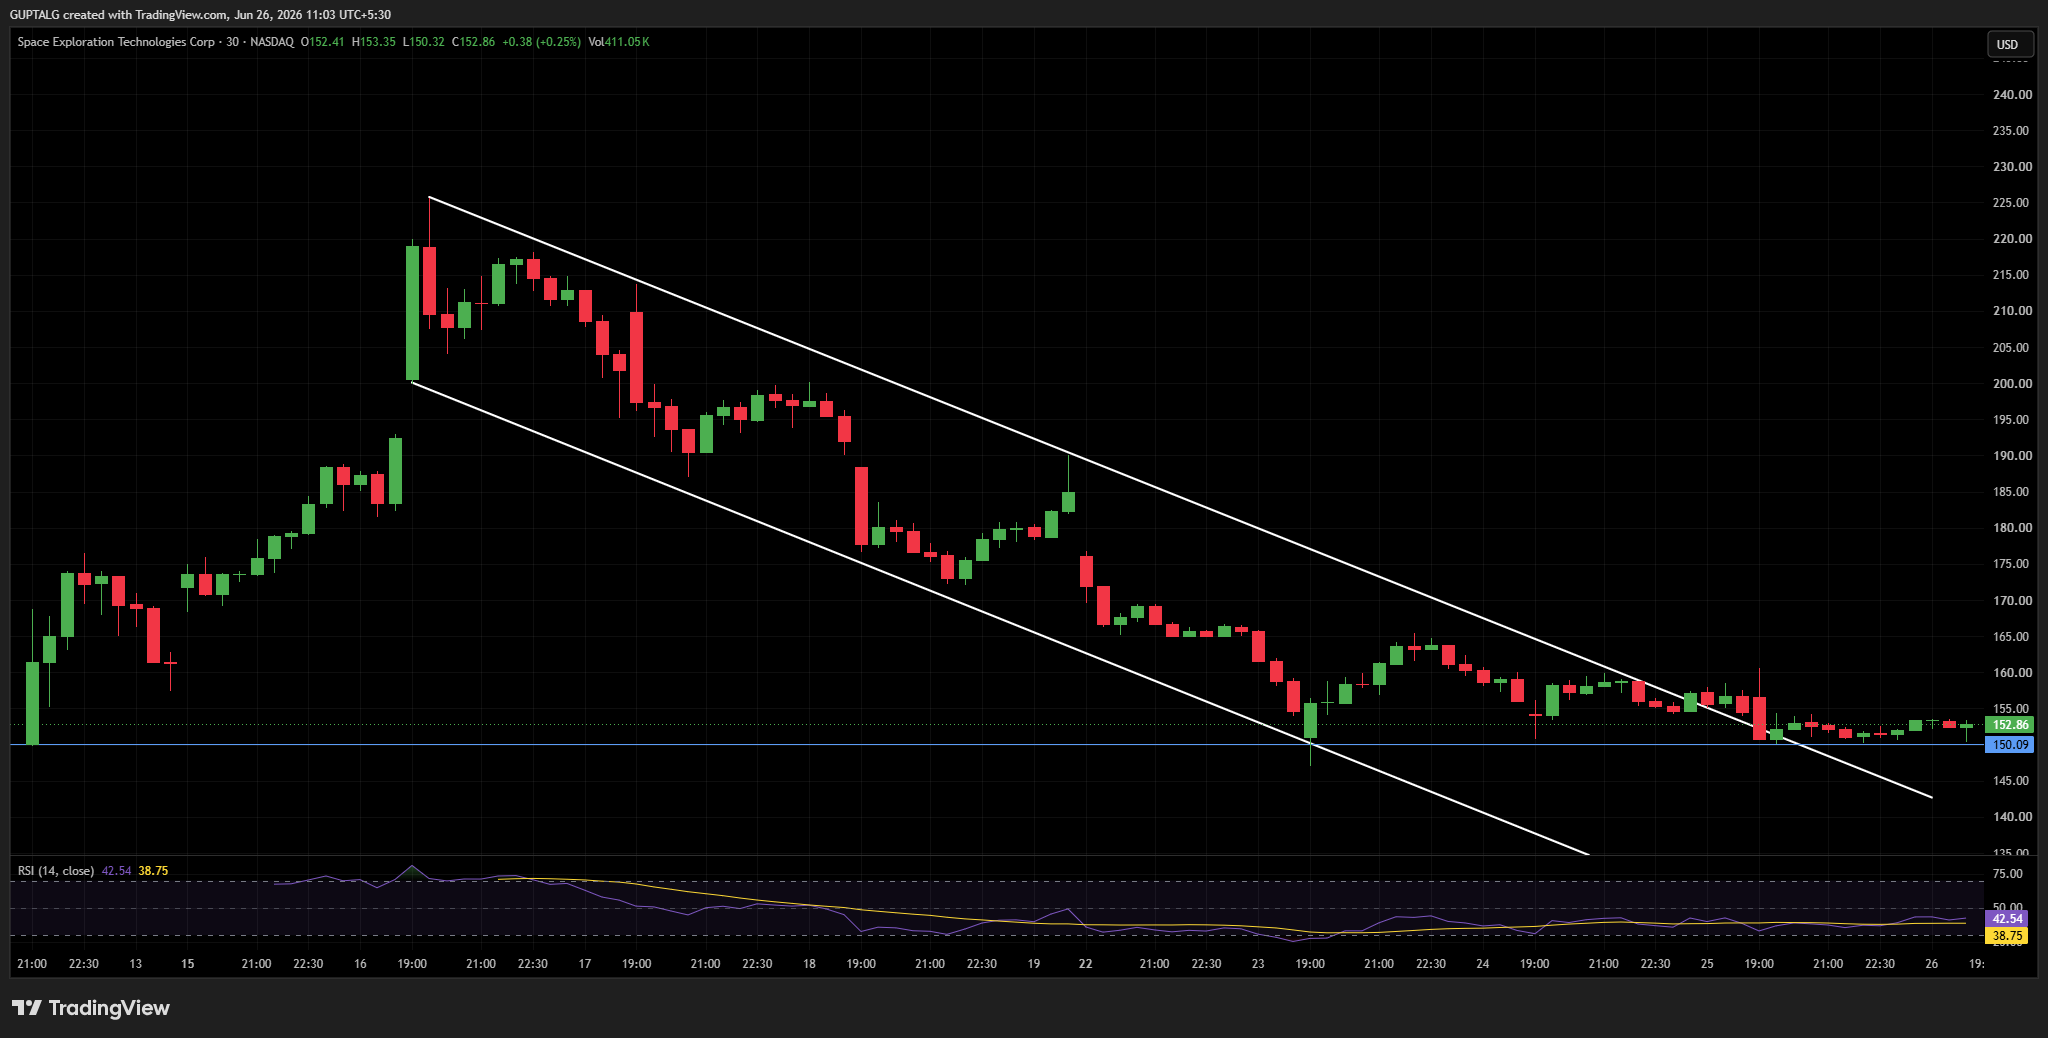
Task: Select the low value L150.32
Action: point(424,42)
